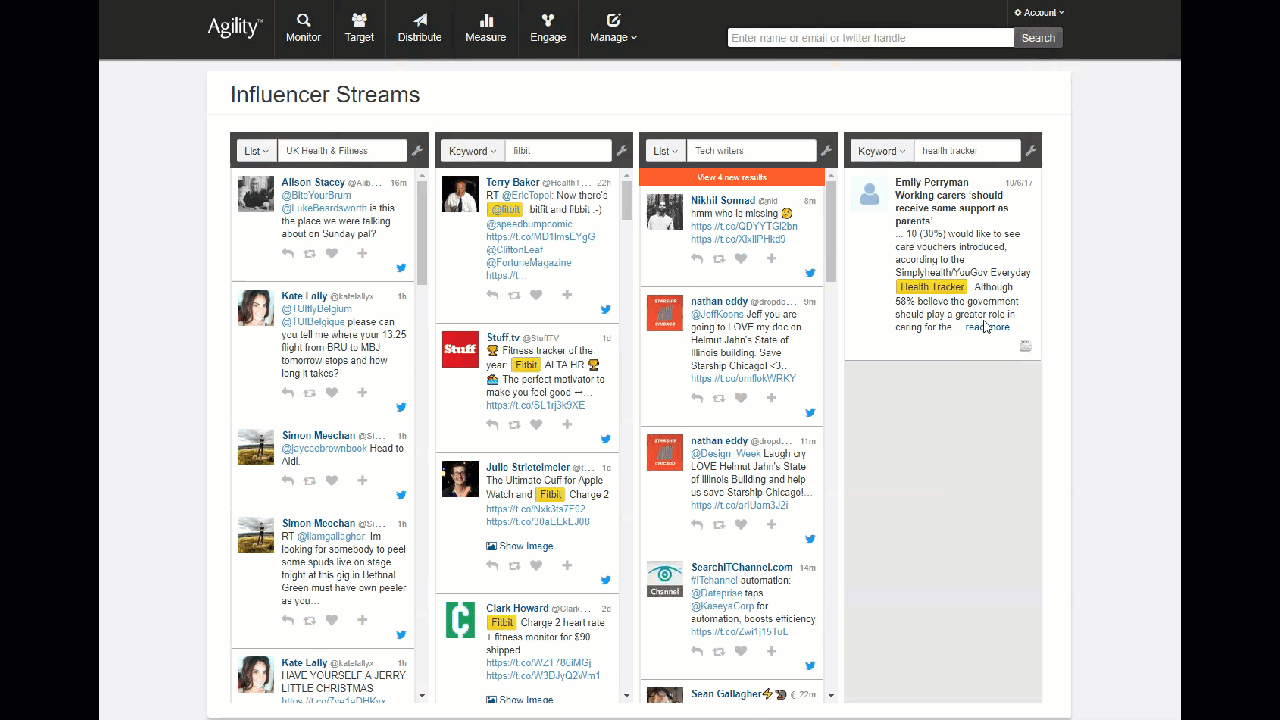Screen dimensions: 1280x720
Task: Retweet Simon Meechan's Head to Aldi tweet
Action: pos(310,481)
